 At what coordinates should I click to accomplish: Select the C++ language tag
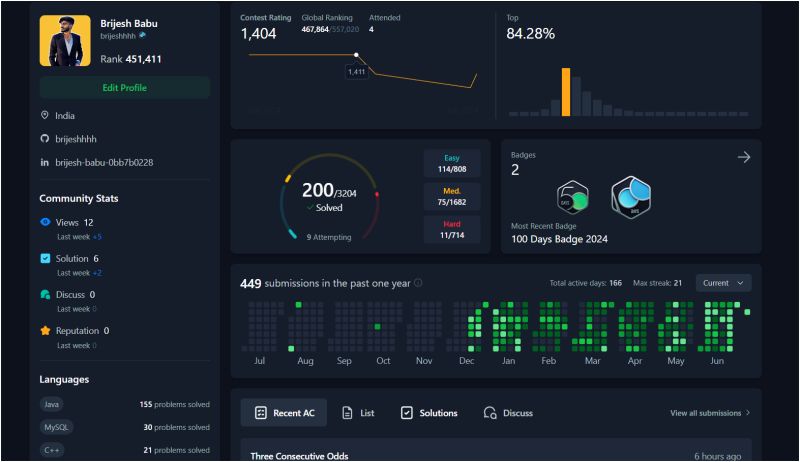tap(52, 450)
